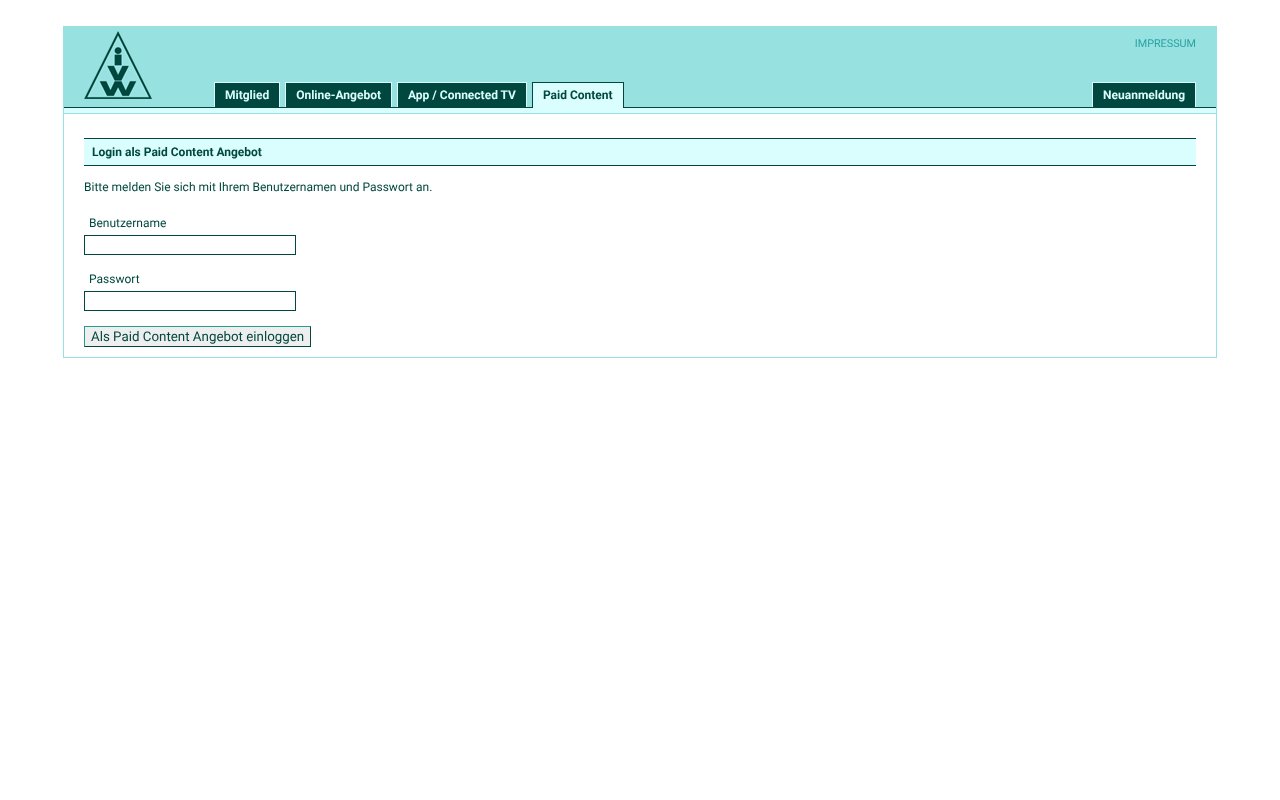
Task: Click the IMPRESSUM text in the corner
Action: pyautogui.click(x=1165, y=43)
